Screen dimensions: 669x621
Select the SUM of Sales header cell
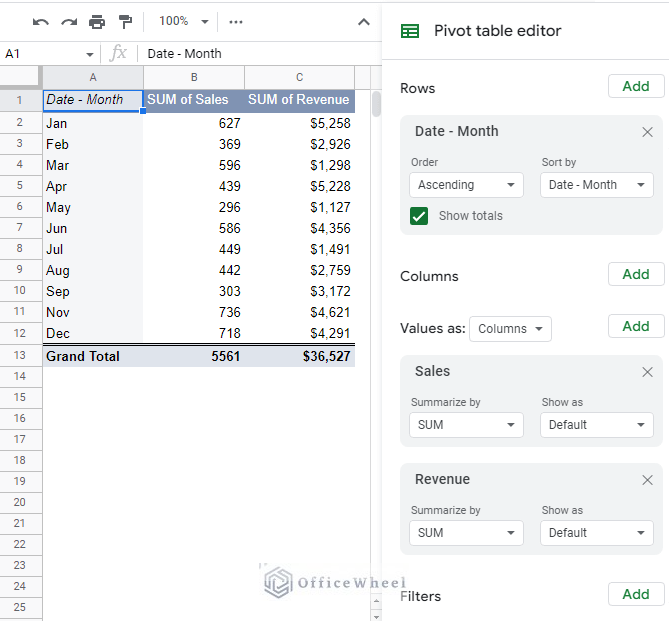point(194,100)
